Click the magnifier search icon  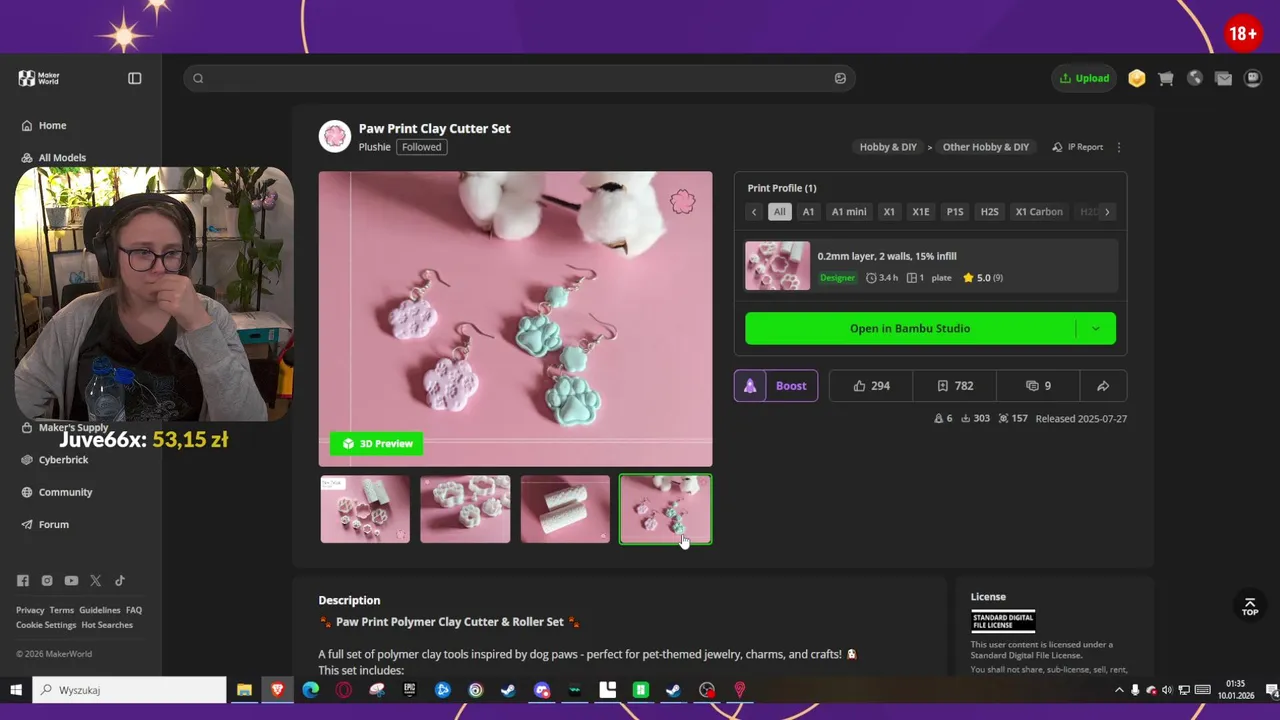tap(198, 78)
